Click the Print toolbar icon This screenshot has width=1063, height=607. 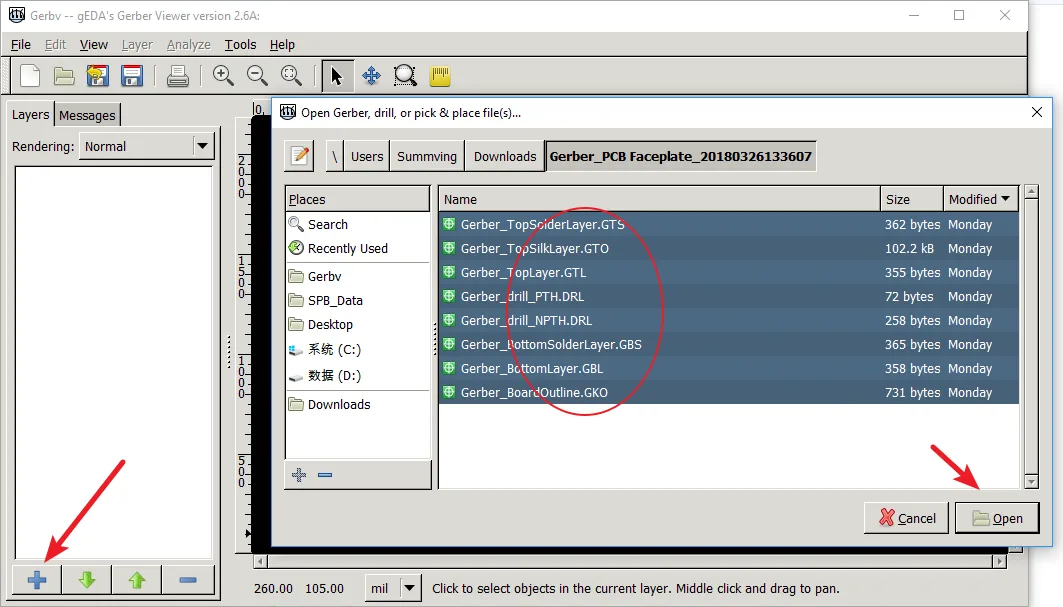[x=178, y=76]
